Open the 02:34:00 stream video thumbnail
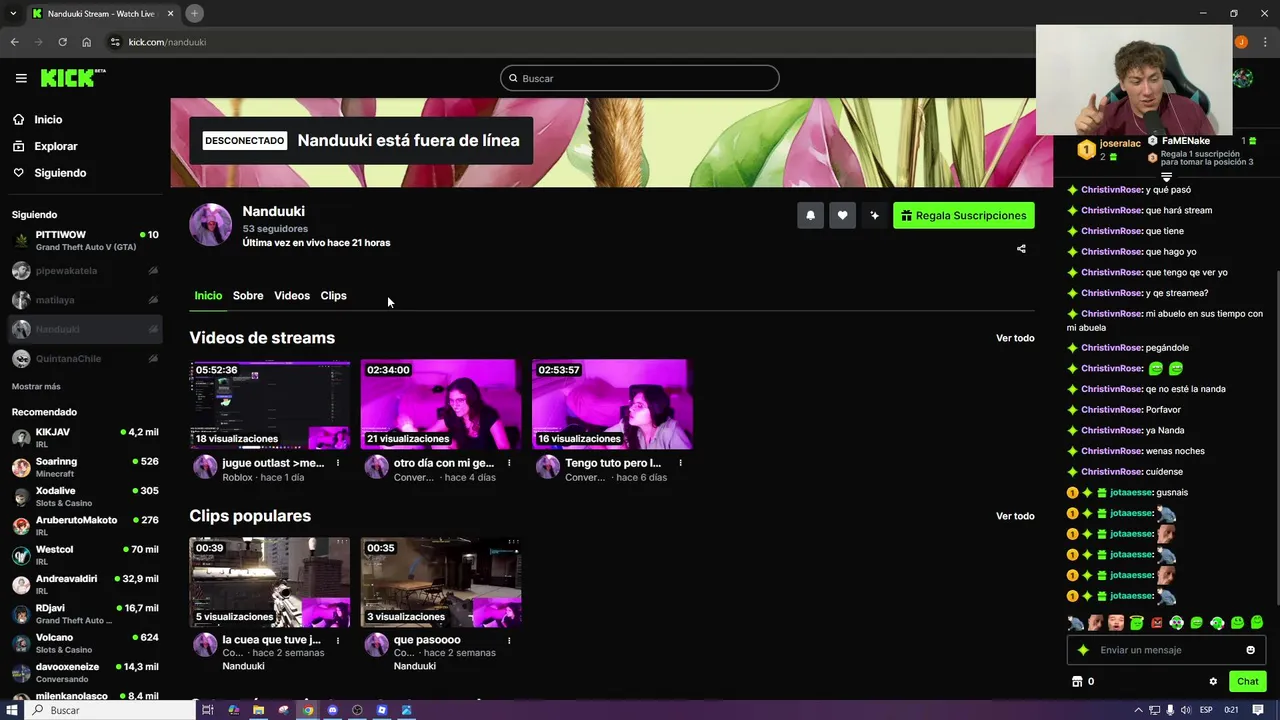 pyautogui.click(x=441, y=404)
